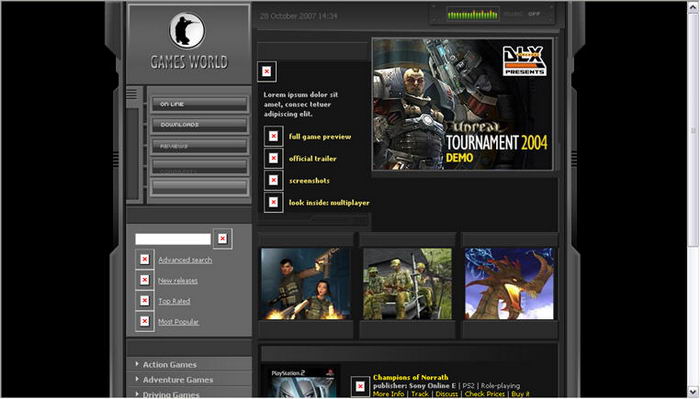Open the On Line menu button
700x399 pixels.
(200, 104)
